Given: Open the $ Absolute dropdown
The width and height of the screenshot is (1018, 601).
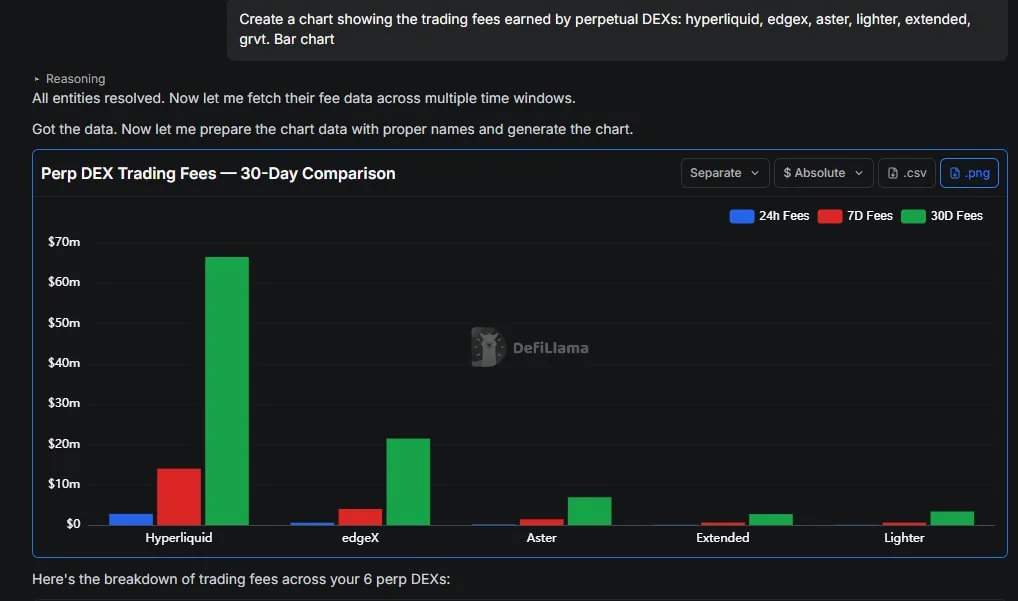Looking at the screenshot, I should [823, 173].
